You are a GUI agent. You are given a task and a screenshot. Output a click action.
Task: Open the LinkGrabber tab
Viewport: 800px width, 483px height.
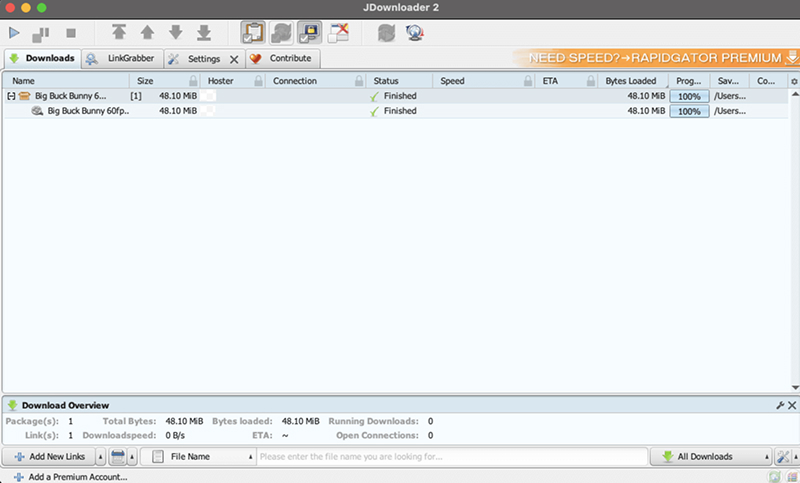(122, 59)
